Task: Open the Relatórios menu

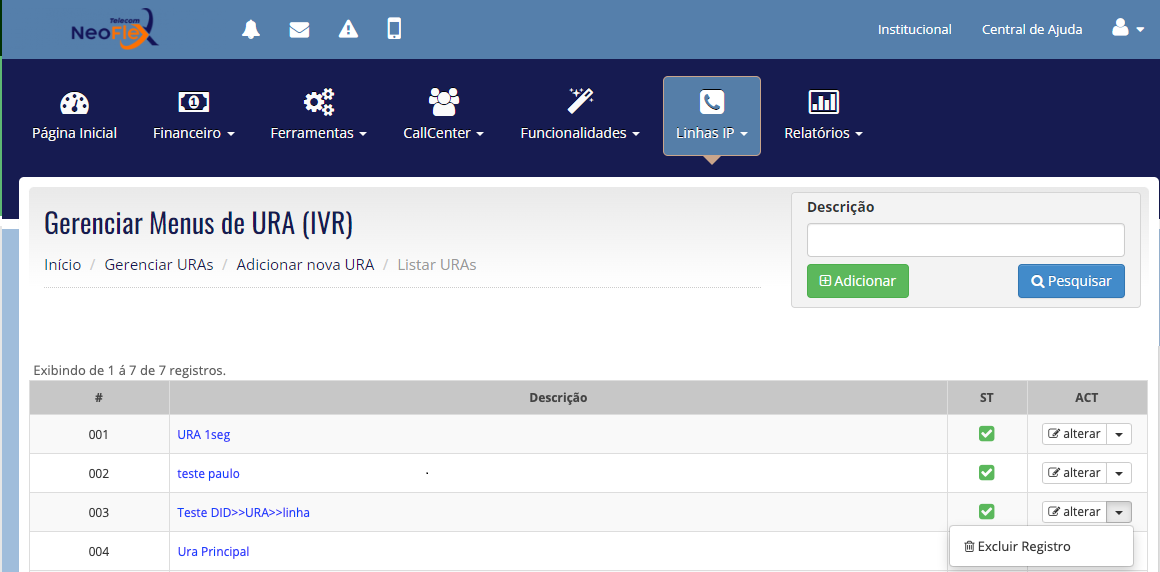Action: [823, 116]
